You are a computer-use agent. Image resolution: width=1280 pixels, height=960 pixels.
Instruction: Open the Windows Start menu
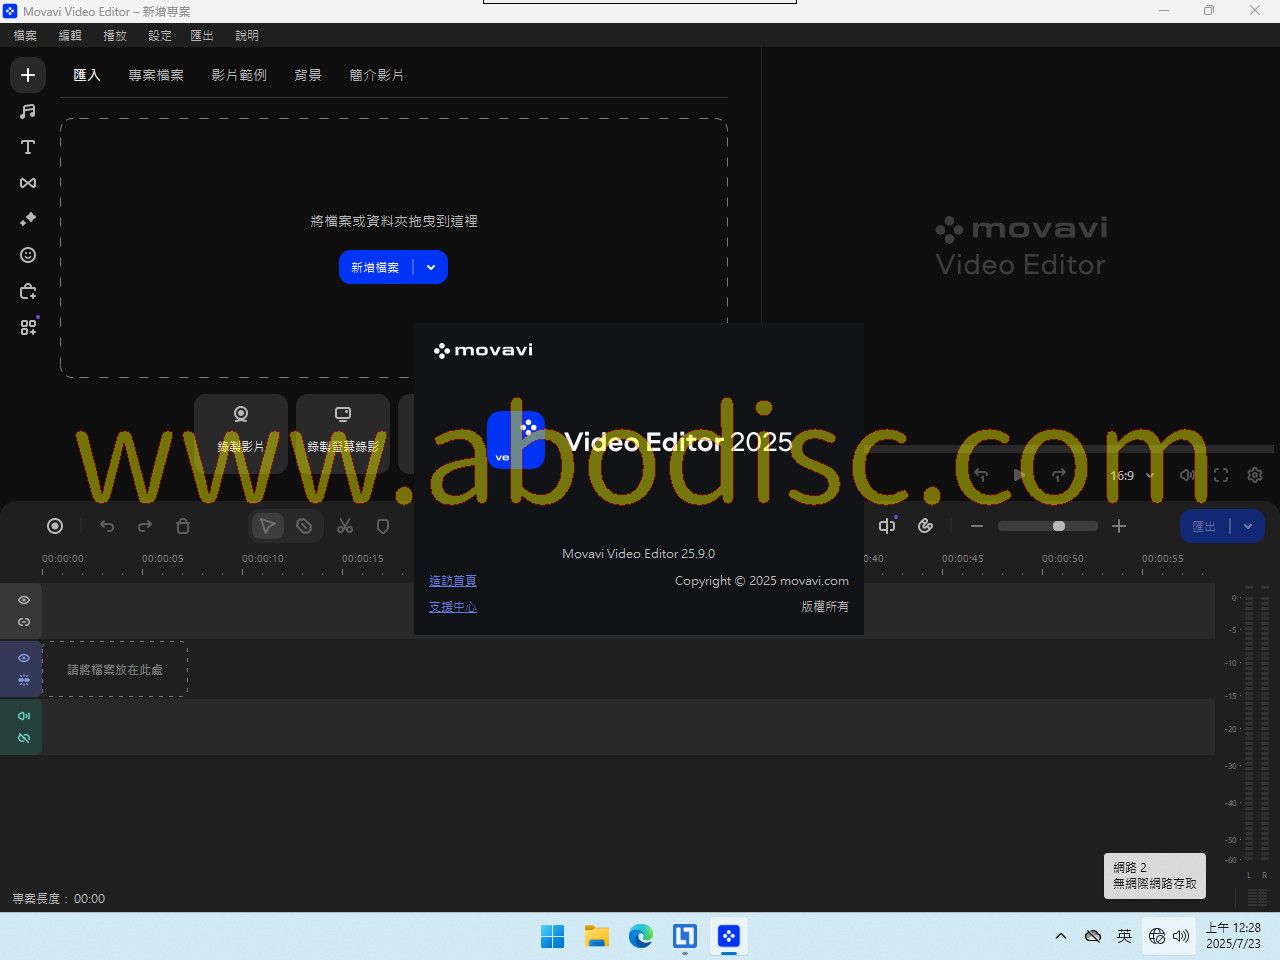coord(552,936)
